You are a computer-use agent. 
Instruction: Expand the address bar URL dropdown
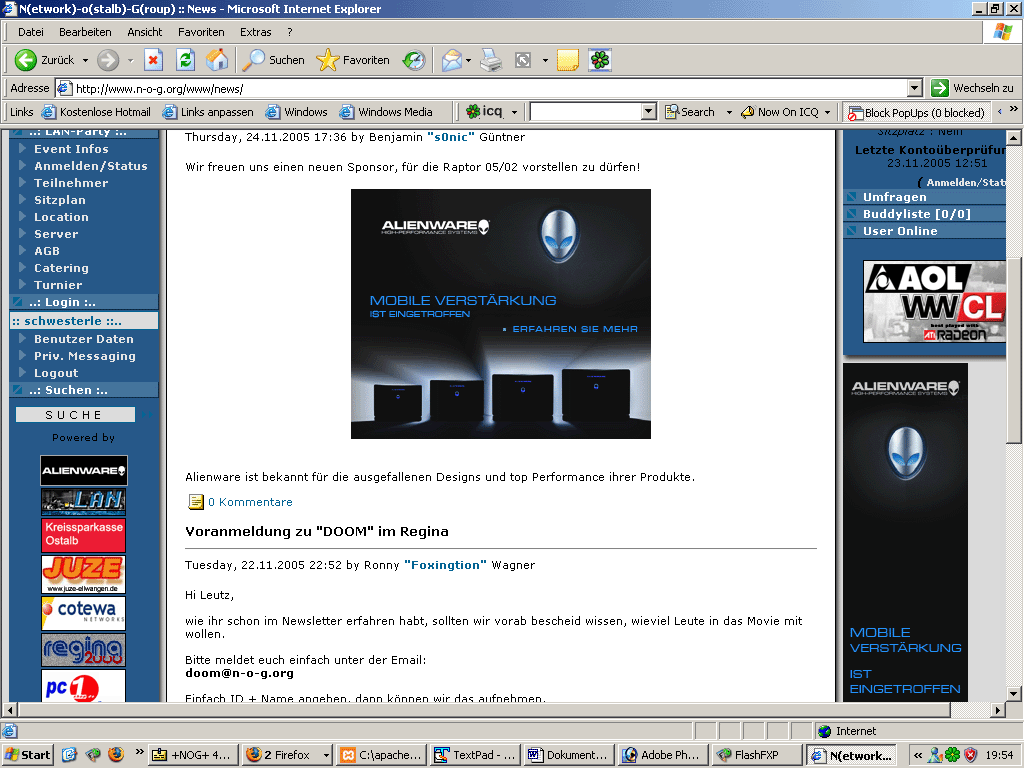click(x=914, y=88)
